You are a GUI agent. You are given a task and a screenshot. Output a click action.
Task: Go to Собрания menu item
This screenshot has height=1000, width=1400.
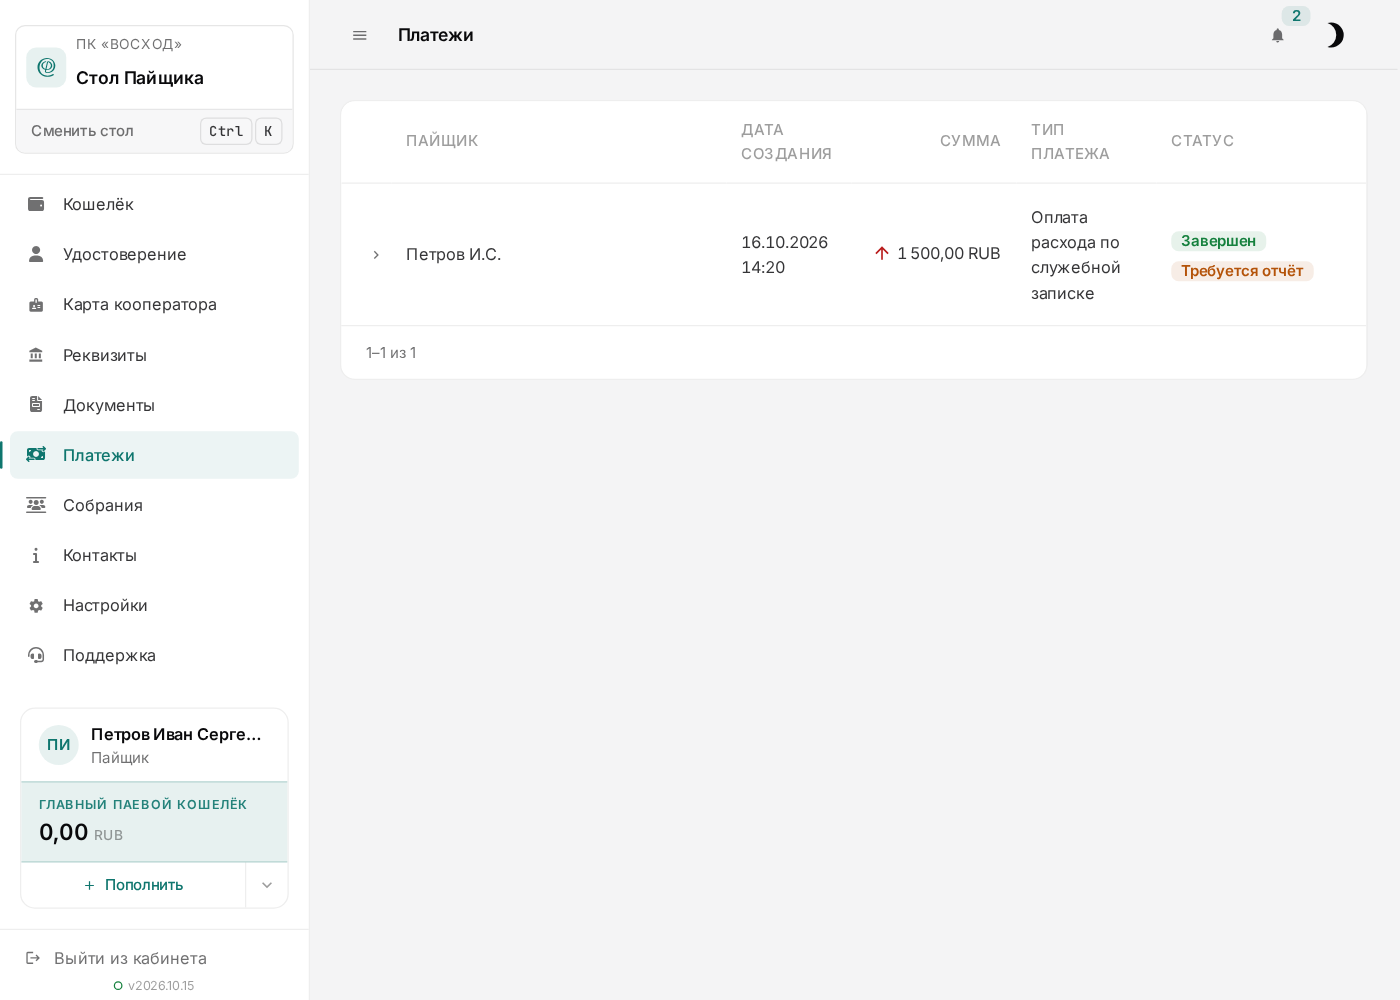(155, 505)
